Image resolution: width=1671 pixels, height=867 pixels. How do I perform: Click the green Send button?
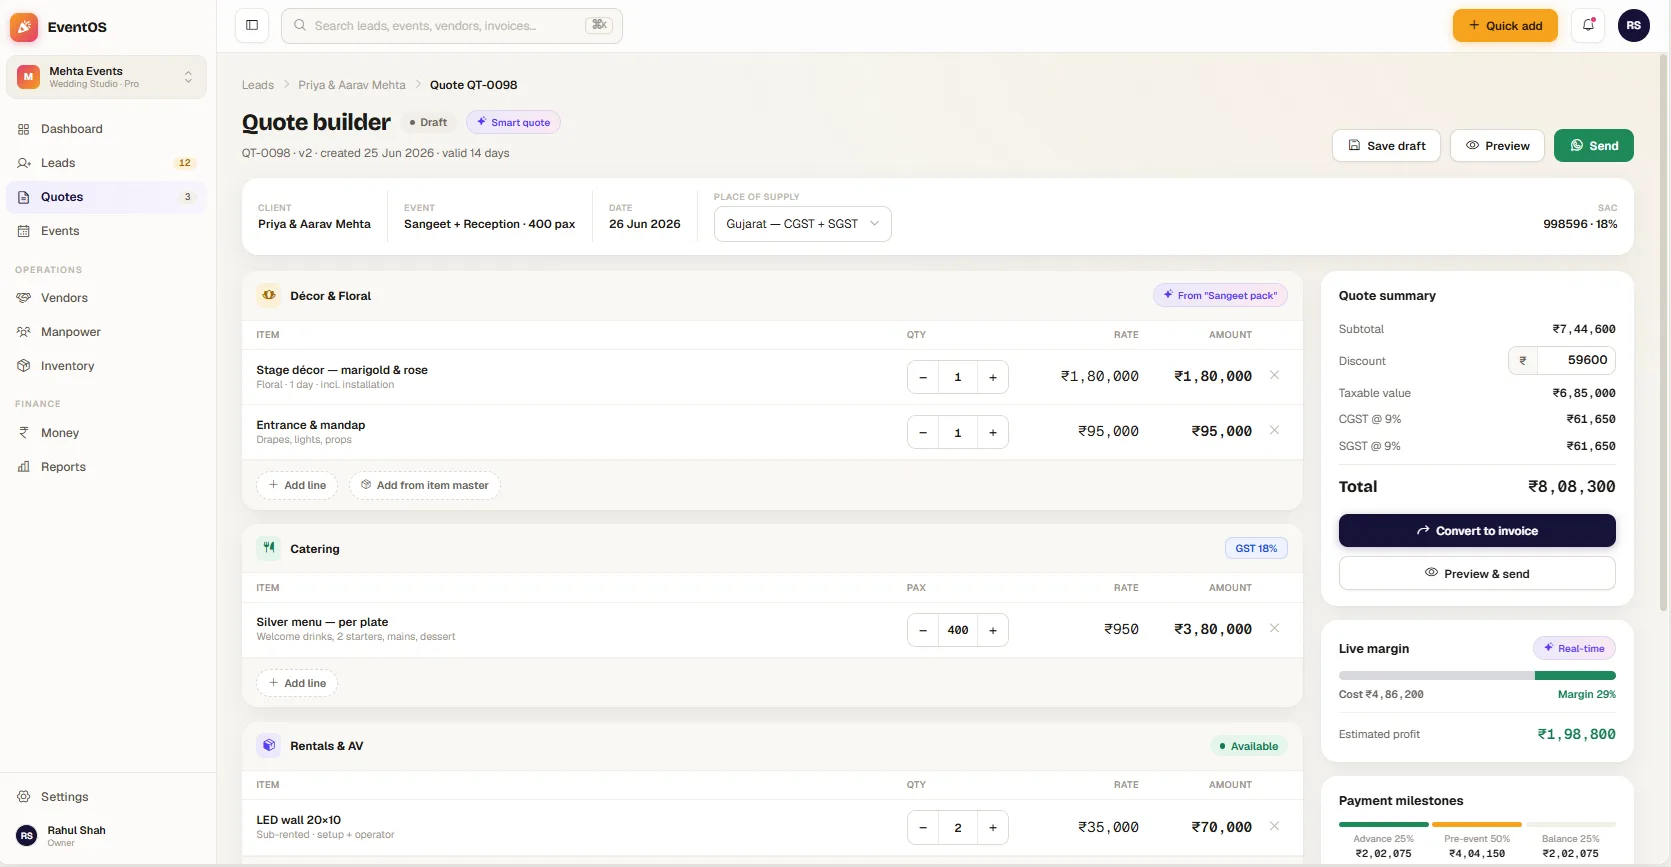click(1593, 146)
